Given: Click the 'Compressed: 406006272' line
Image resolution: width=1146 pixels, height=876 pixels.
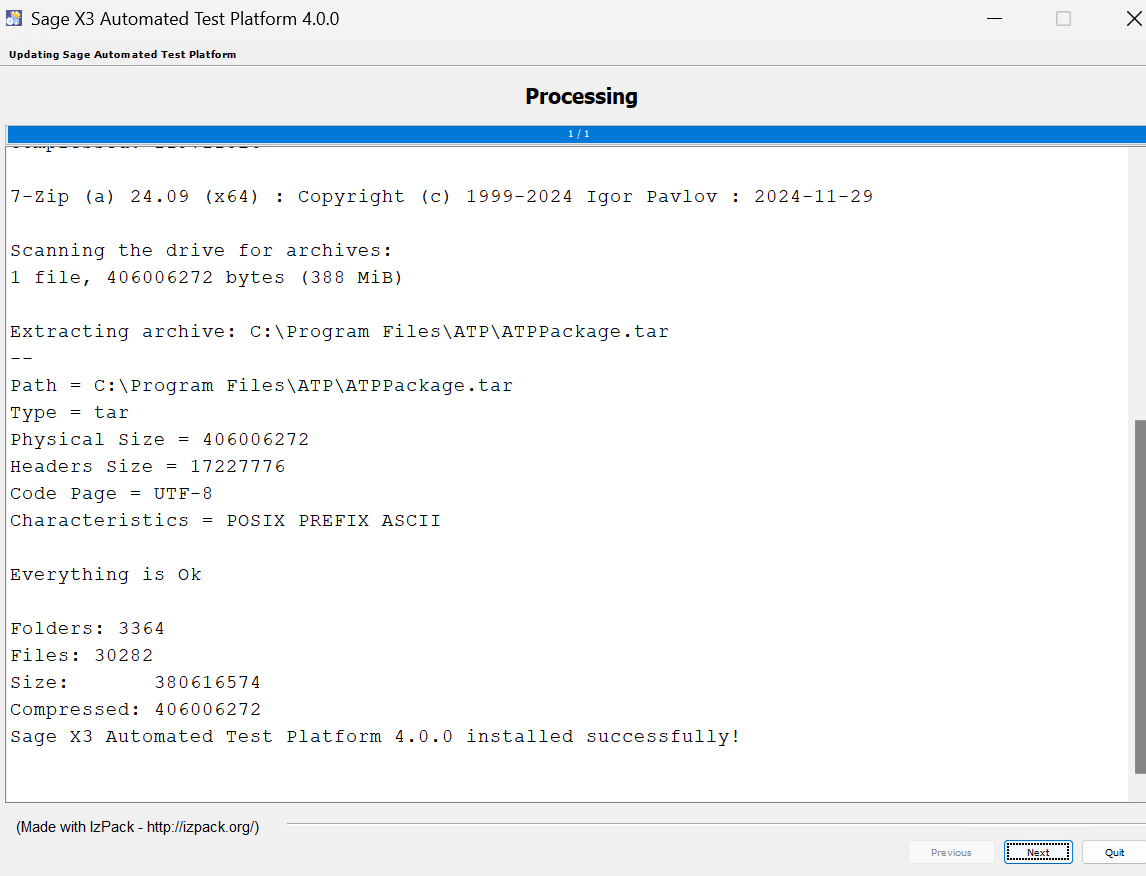Looking at the screenshot, I should (136, 709).
